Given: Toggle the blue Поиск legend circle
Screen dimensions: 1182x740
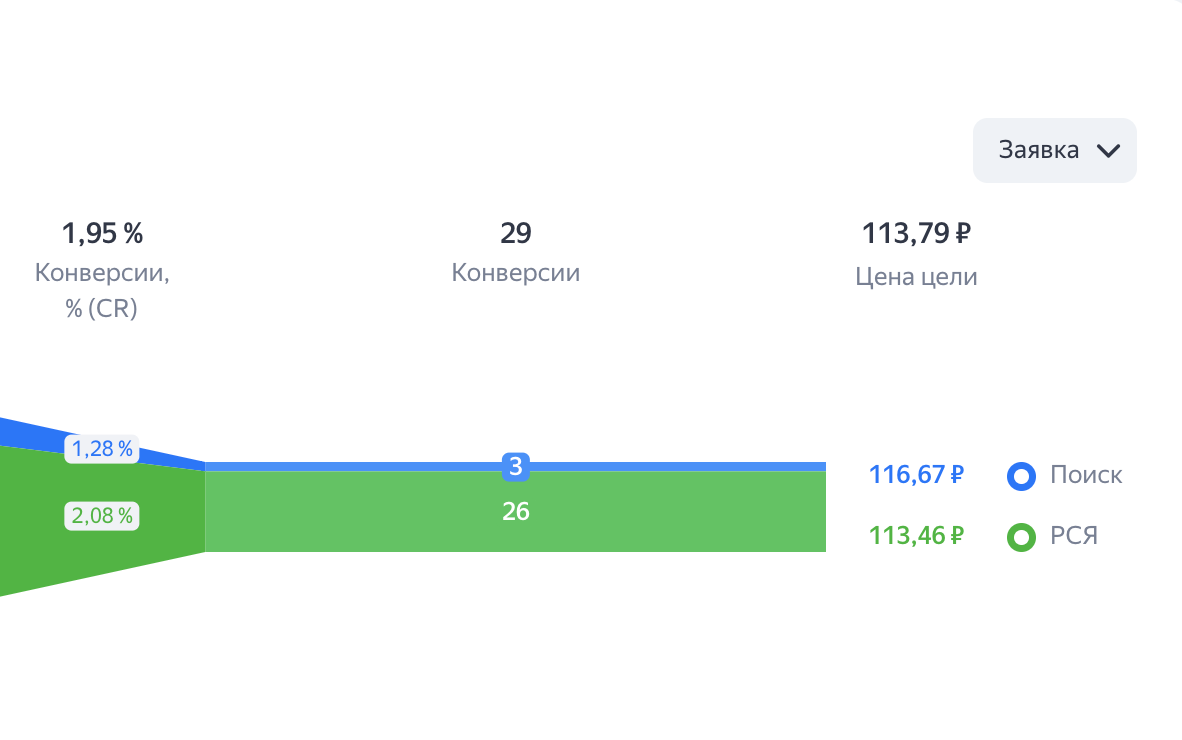Looking at the screenshot, I should [x=1021, y=476].
